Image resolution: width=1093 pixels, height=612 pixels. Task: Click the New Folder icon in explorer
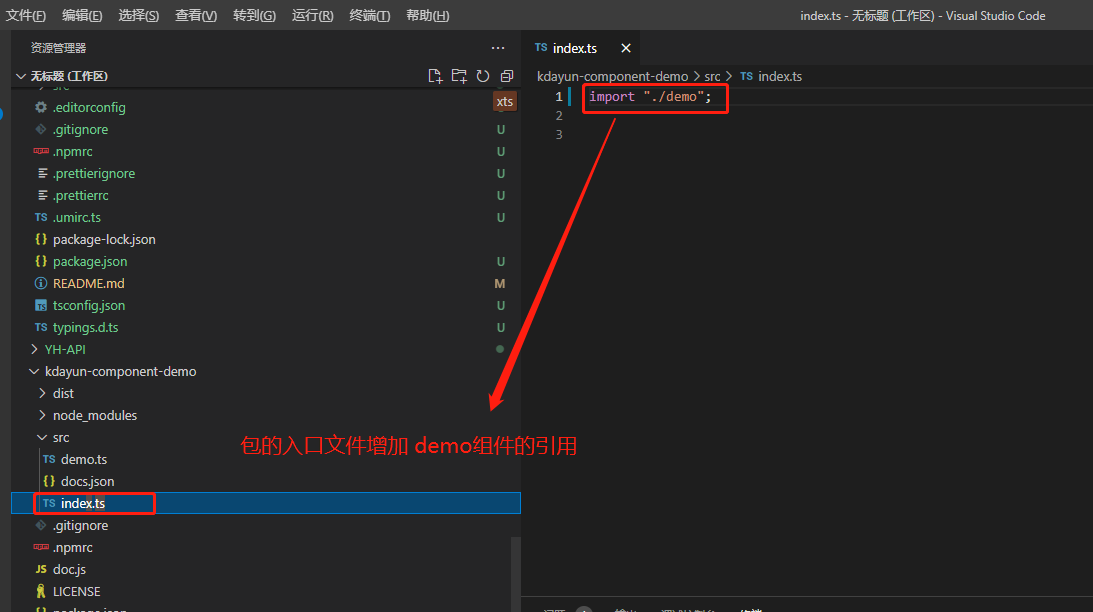[459, 76]
